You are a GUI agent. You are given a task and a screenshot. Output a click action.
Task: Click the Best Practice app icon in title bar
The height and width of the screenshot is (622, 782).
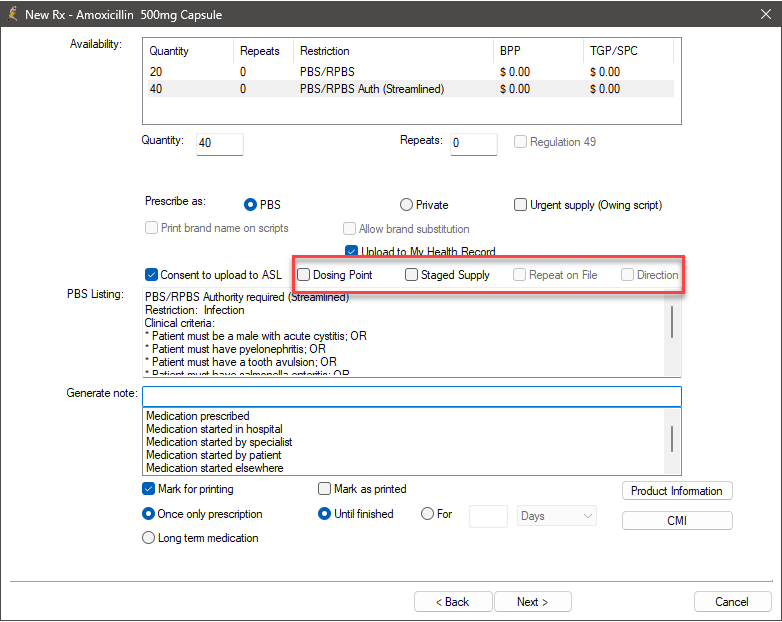12,14
